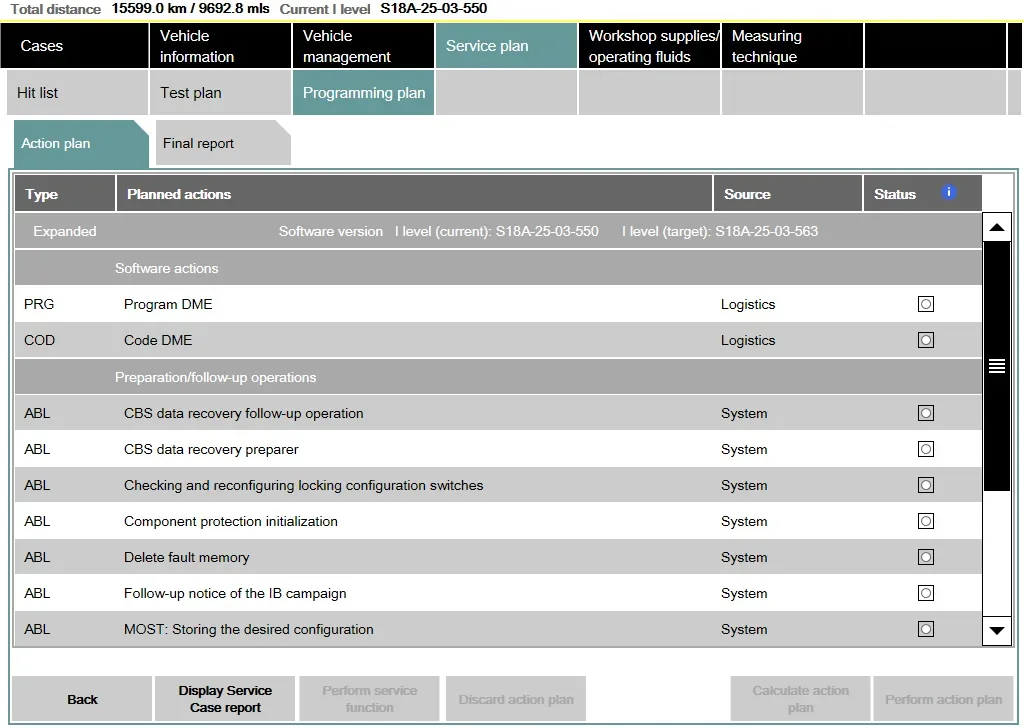Viewport: 1024px width, 728px height.
Task: Select the Code DME action row text
Action: (158, 340)
